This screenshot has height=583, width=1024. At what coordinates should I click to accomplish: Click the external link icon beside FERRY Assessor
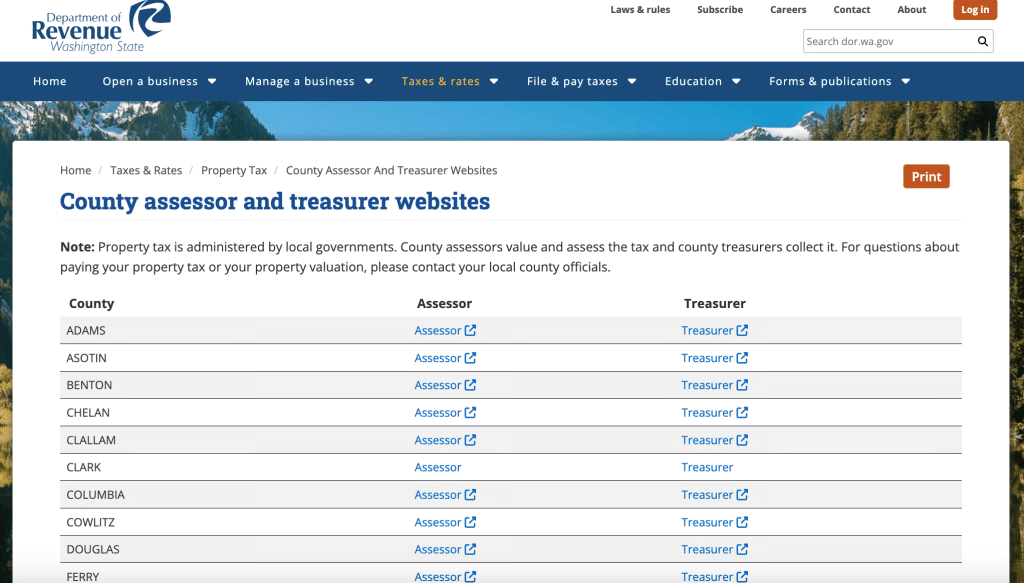coord(472,577)
